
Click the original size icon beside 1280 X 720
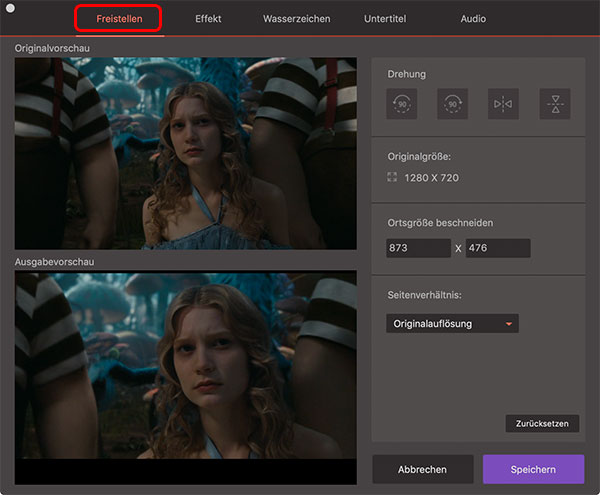392,177
